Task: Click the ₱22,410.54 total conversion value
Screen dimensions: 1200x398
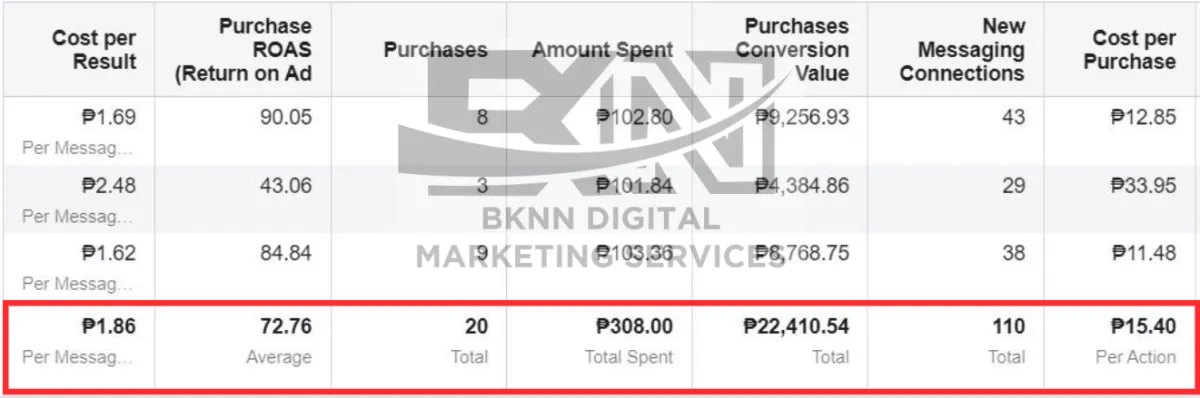Action: (x=796, y=326)
